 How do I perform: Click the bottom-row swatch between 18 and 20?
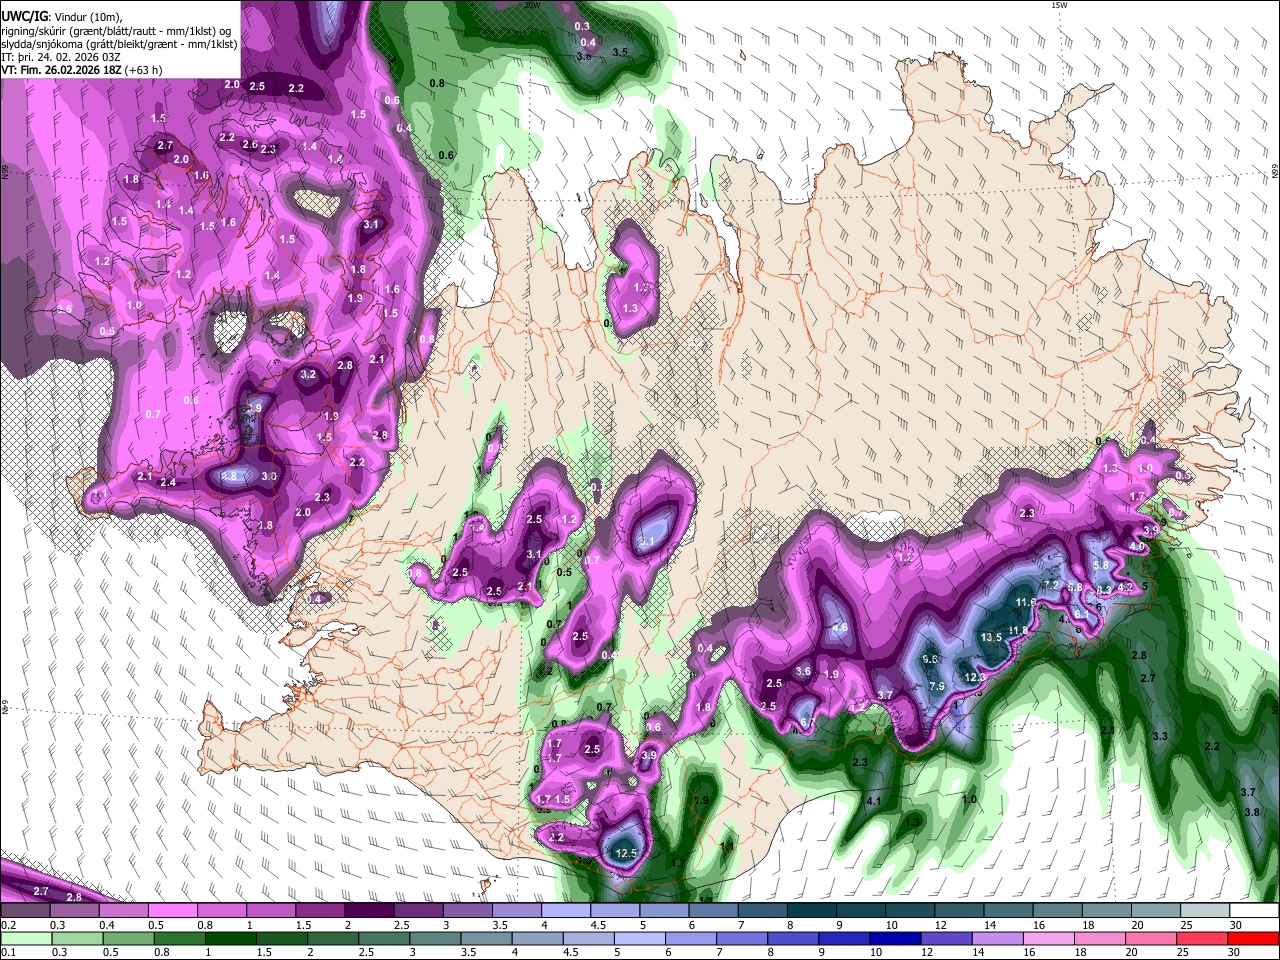1102,938
